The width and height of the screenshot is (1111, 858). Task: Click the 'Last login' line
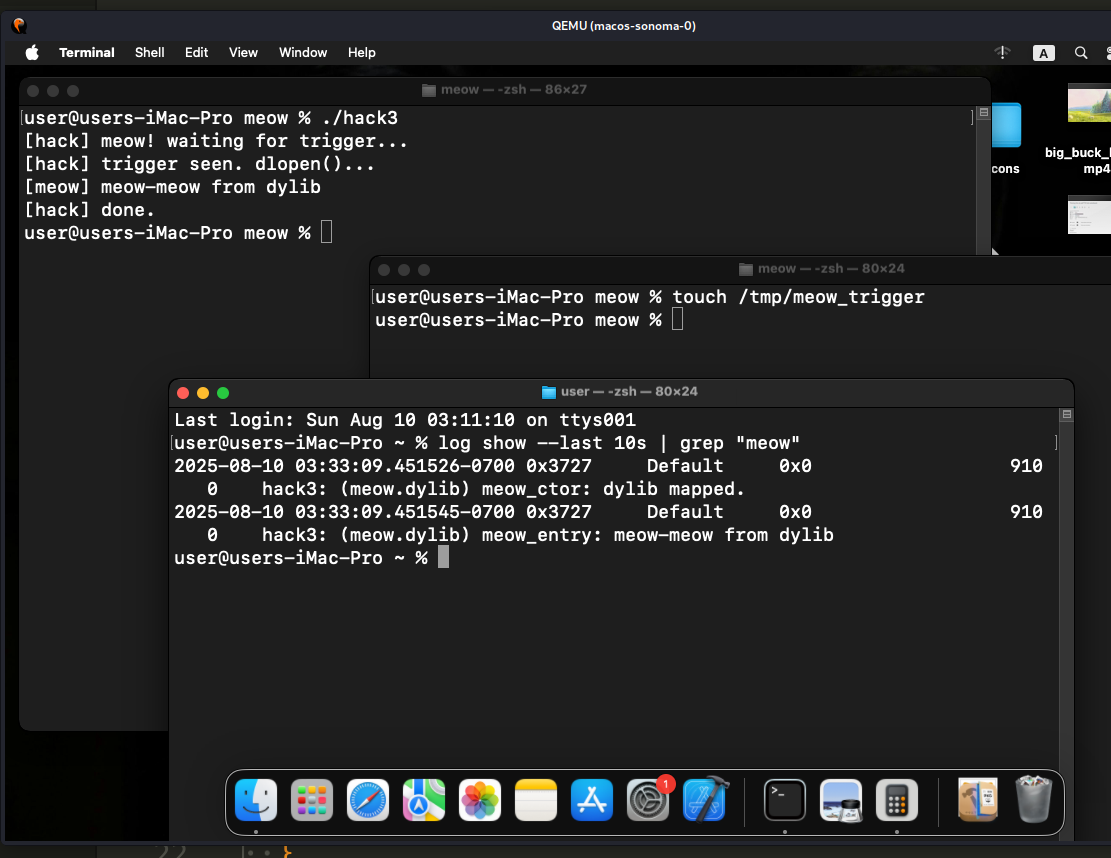(x=405, y=419)
